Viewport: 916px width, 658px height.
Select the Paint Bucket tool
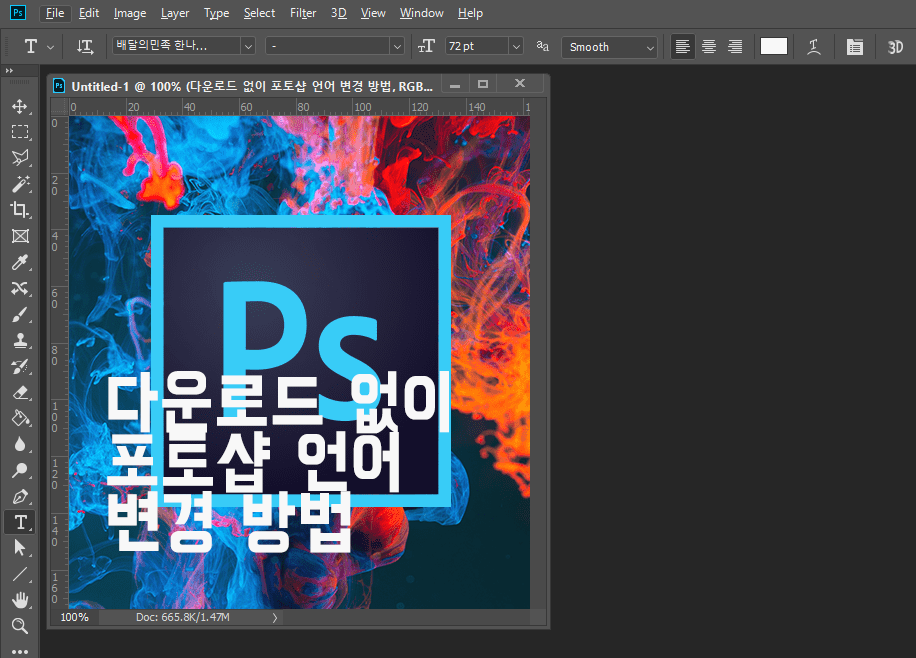tap(20, 418)
